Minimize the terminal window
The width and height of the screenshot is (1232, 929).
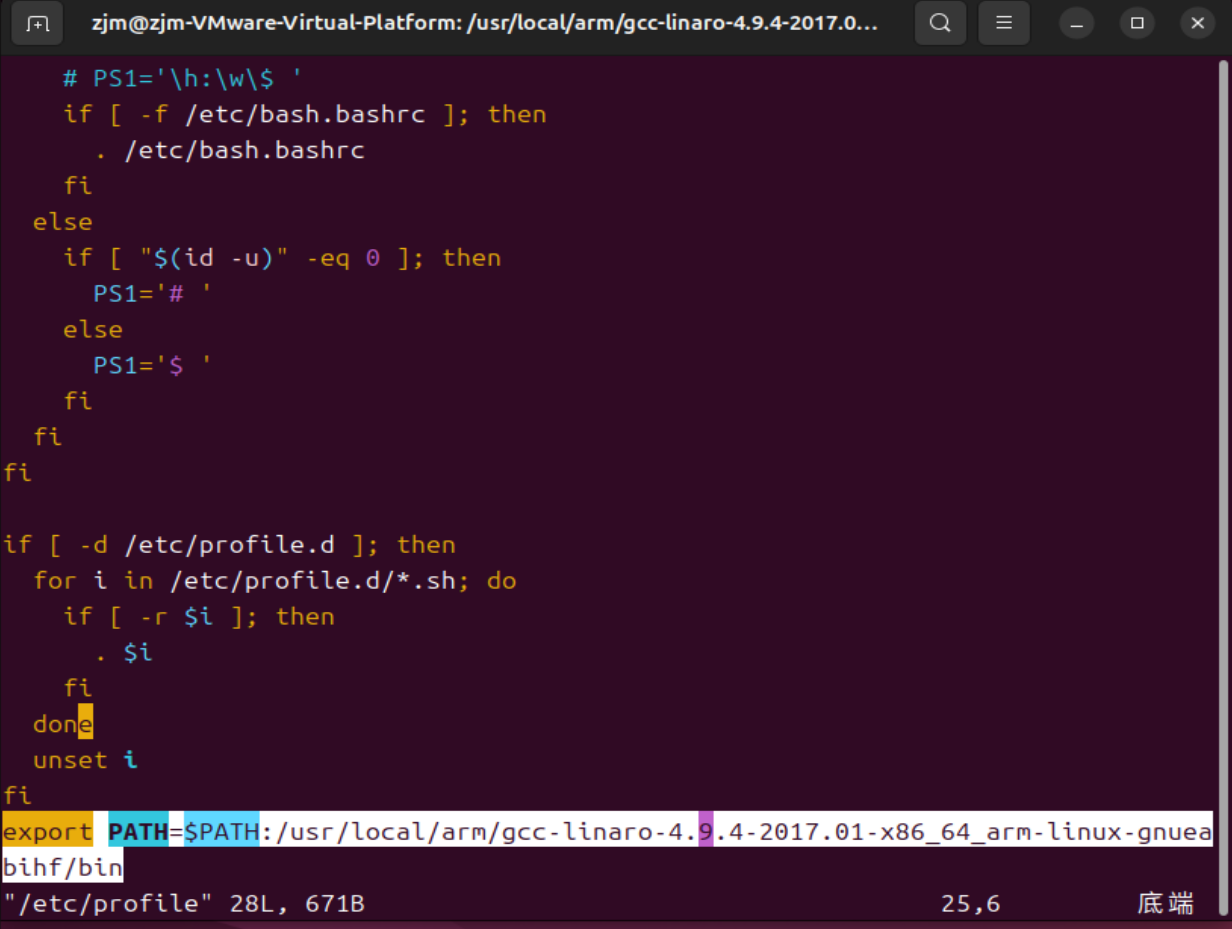pos(1076,22)
